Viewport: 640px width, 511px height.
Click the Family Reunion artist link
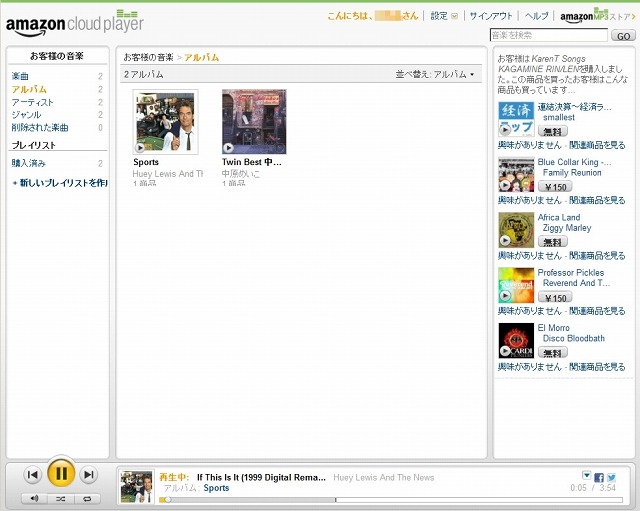(572, 173)
